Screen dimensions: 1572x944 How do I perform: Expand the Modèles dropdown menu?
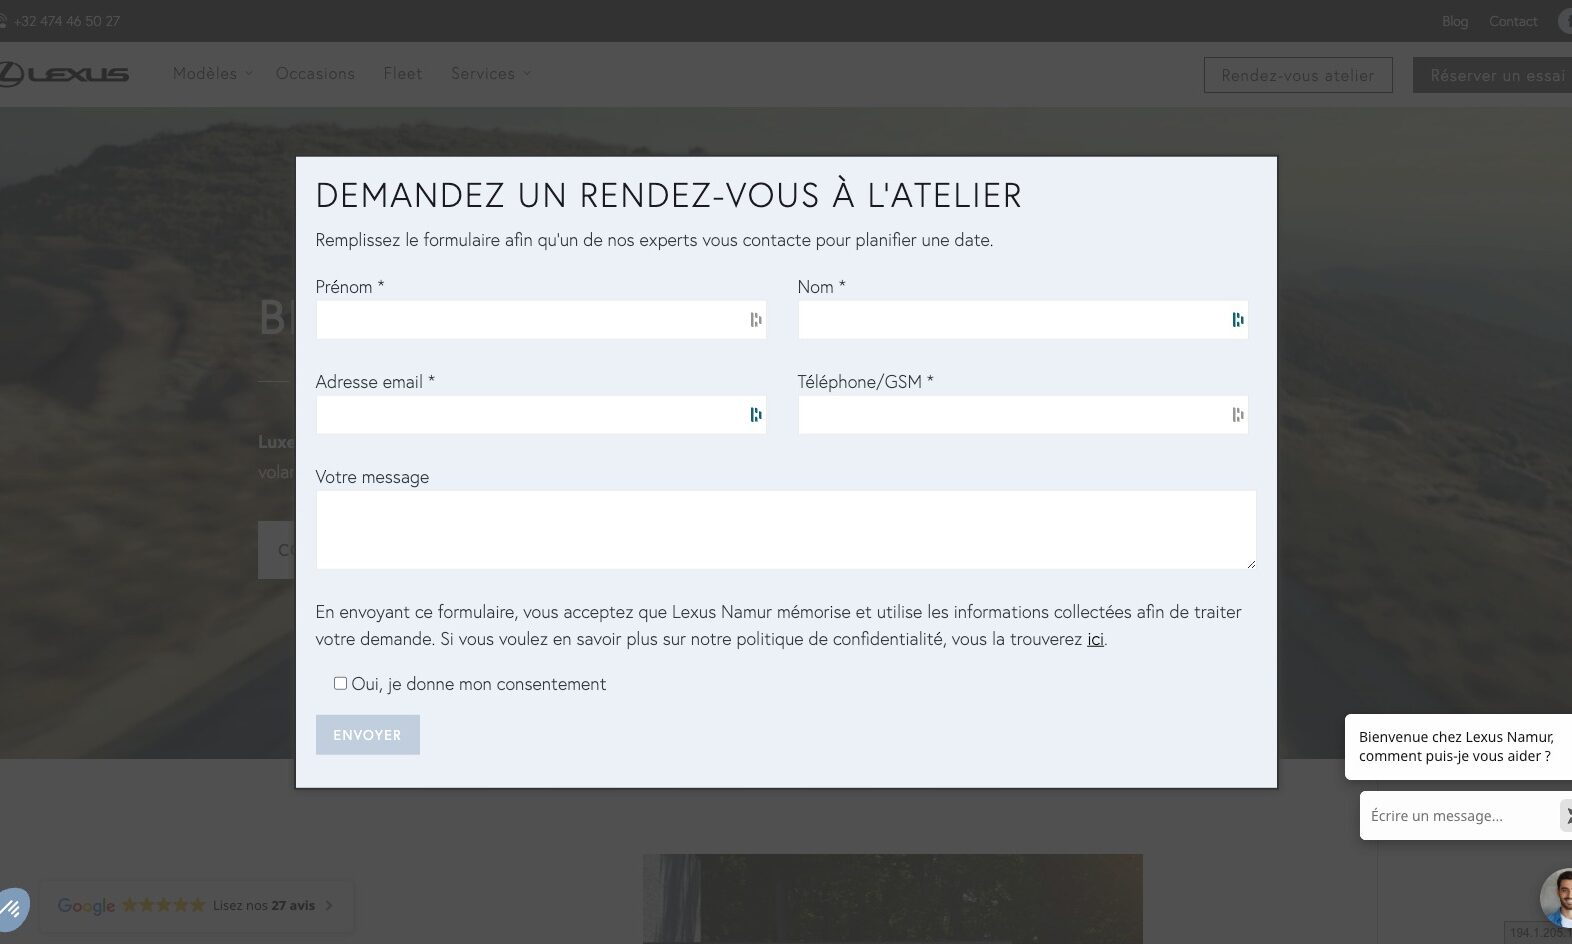pos(212,74)
